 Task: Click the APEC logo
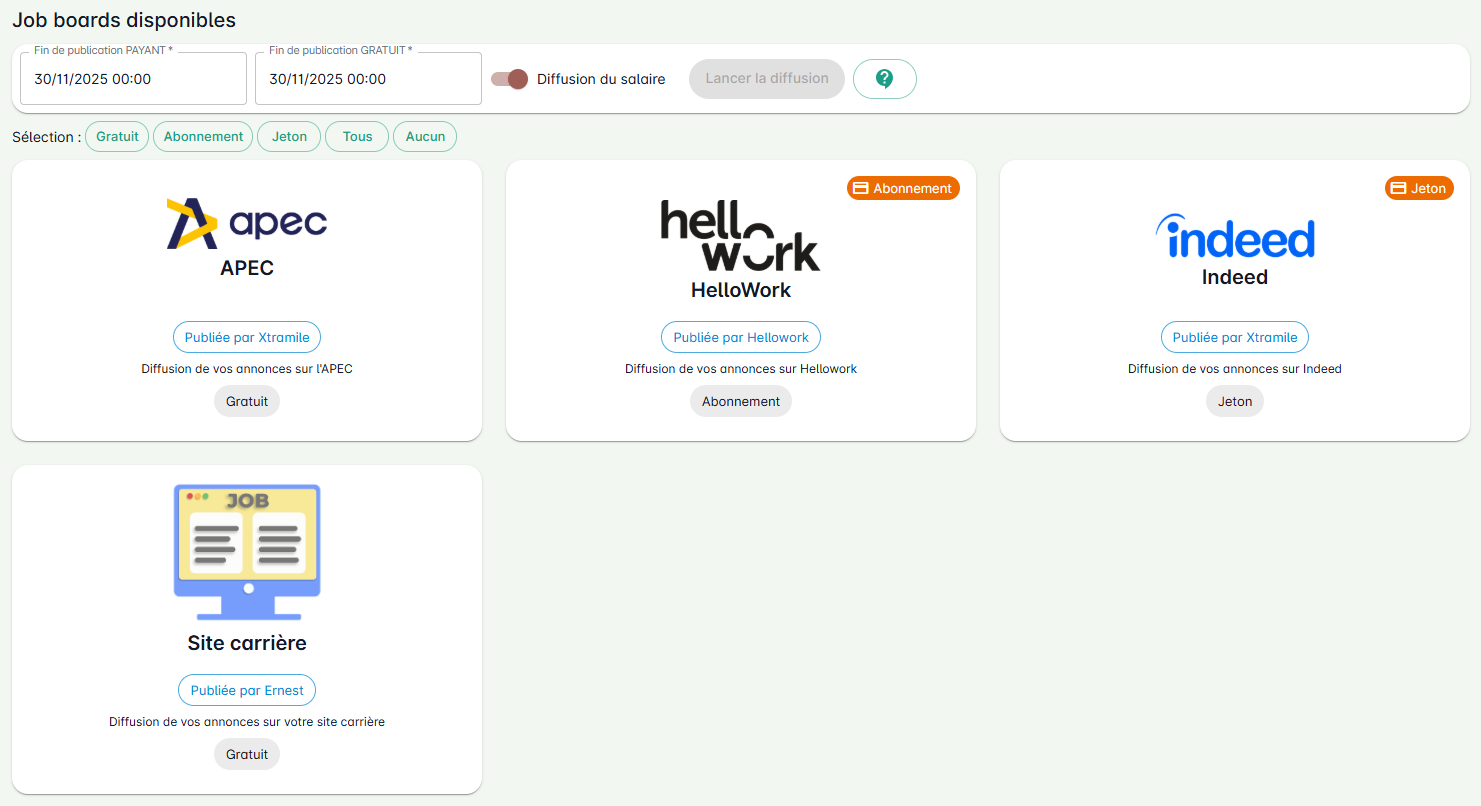click(x=247, y=223)
